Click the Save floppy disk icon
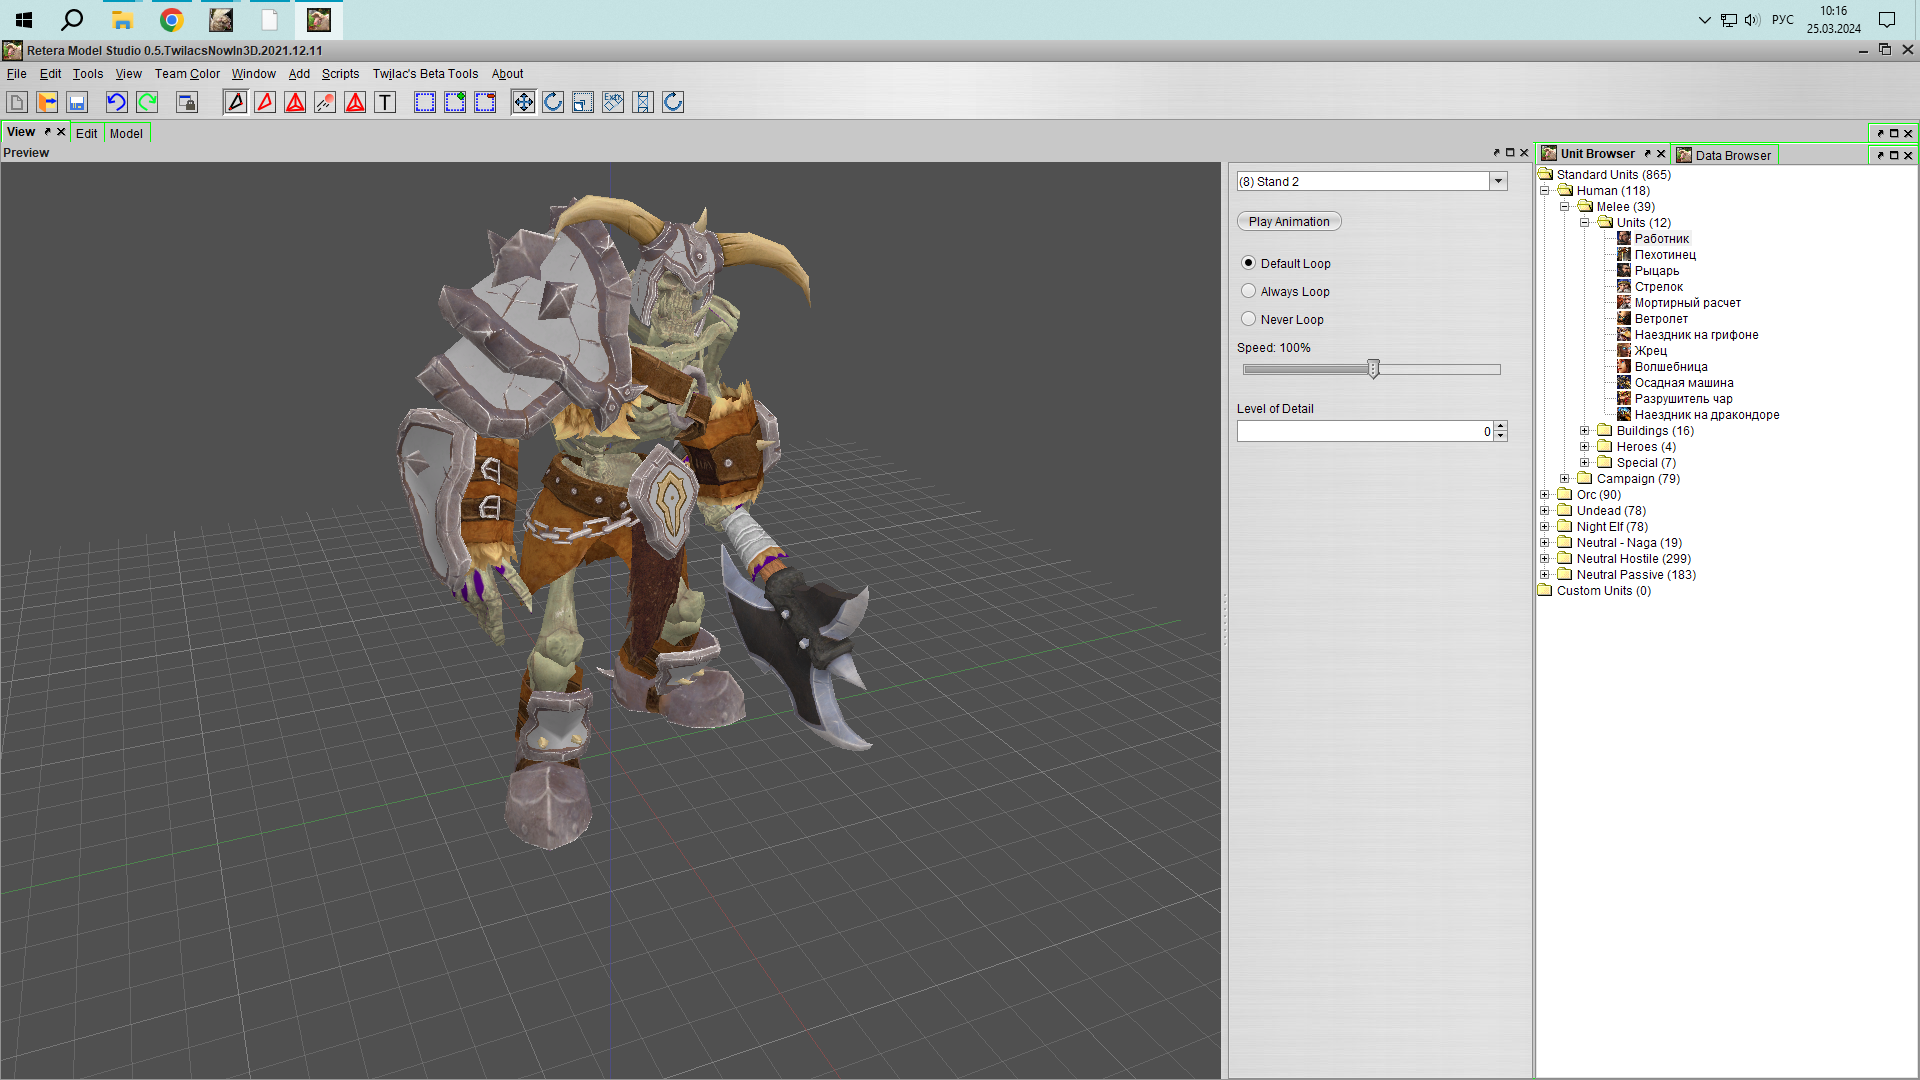Viewport: 1920px width, 1080px height. pos(77,102)
